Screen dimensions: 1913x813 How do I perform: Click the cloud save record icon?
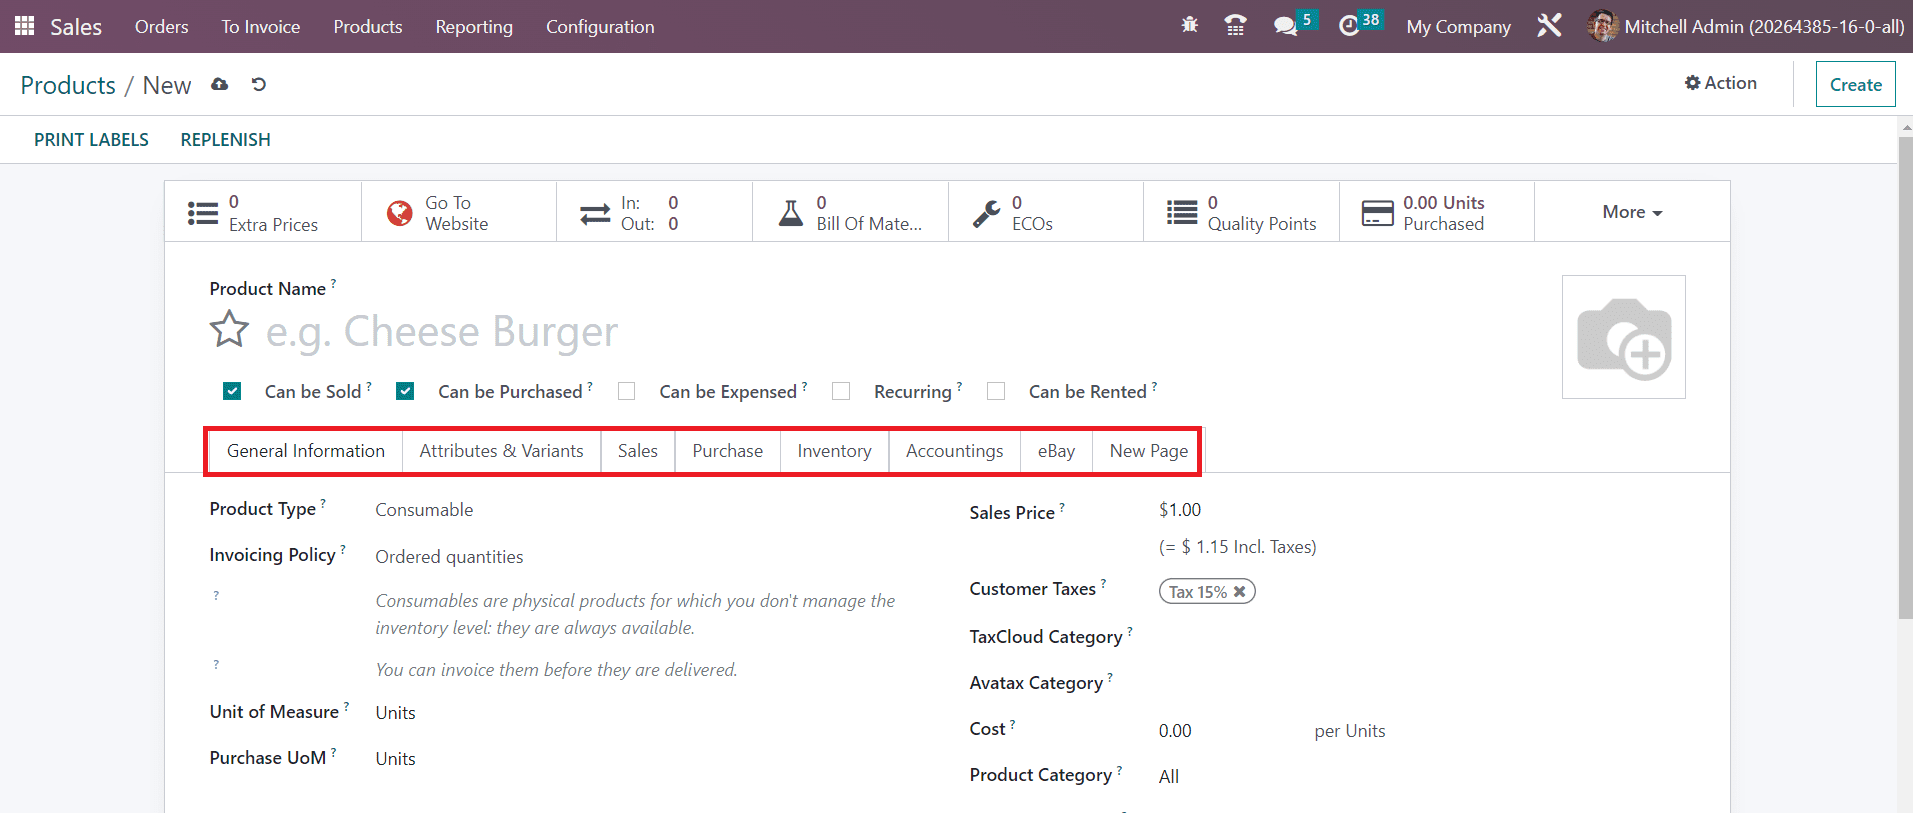click(x=220, y=85)
